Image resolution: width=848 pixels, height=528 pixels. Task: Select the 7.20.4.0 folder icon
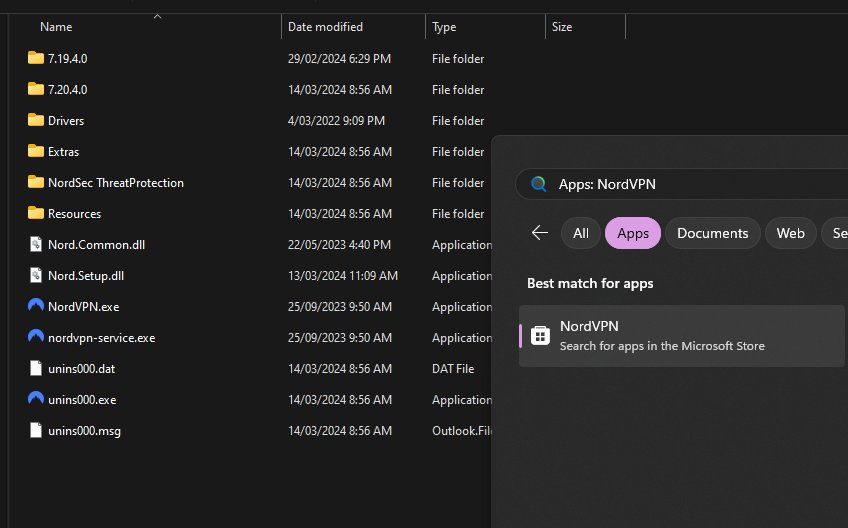coord(36,89)
